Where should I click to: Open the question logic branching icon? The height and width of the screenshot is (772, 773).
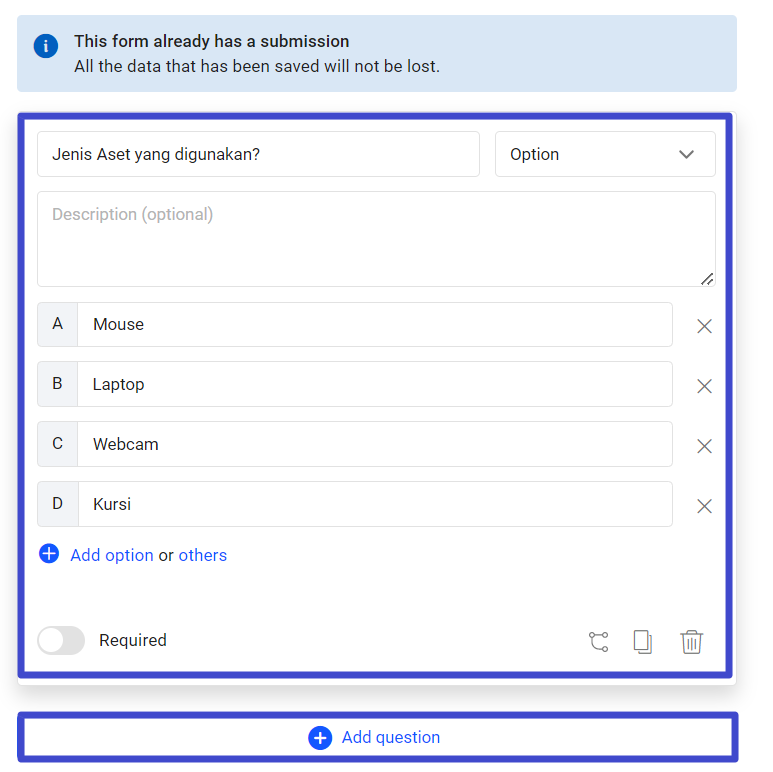coord(598,642)
